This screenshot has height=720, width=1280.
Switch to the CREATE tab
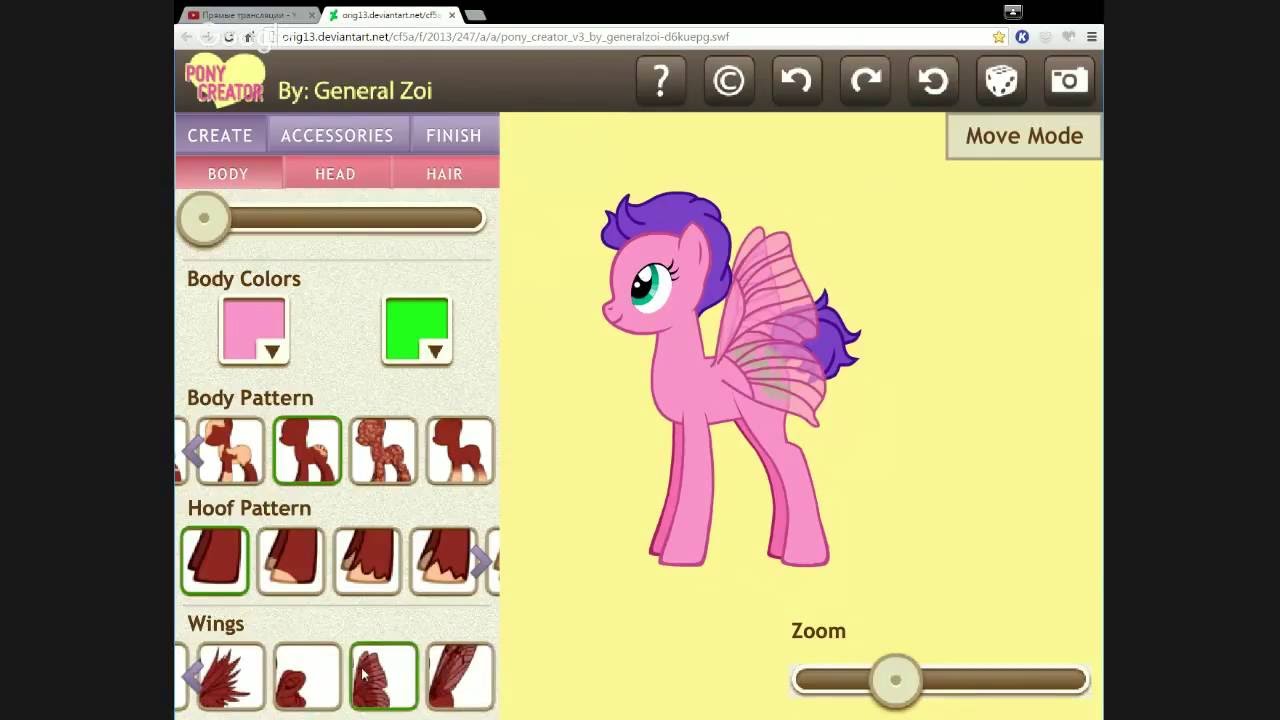(220, 135)
